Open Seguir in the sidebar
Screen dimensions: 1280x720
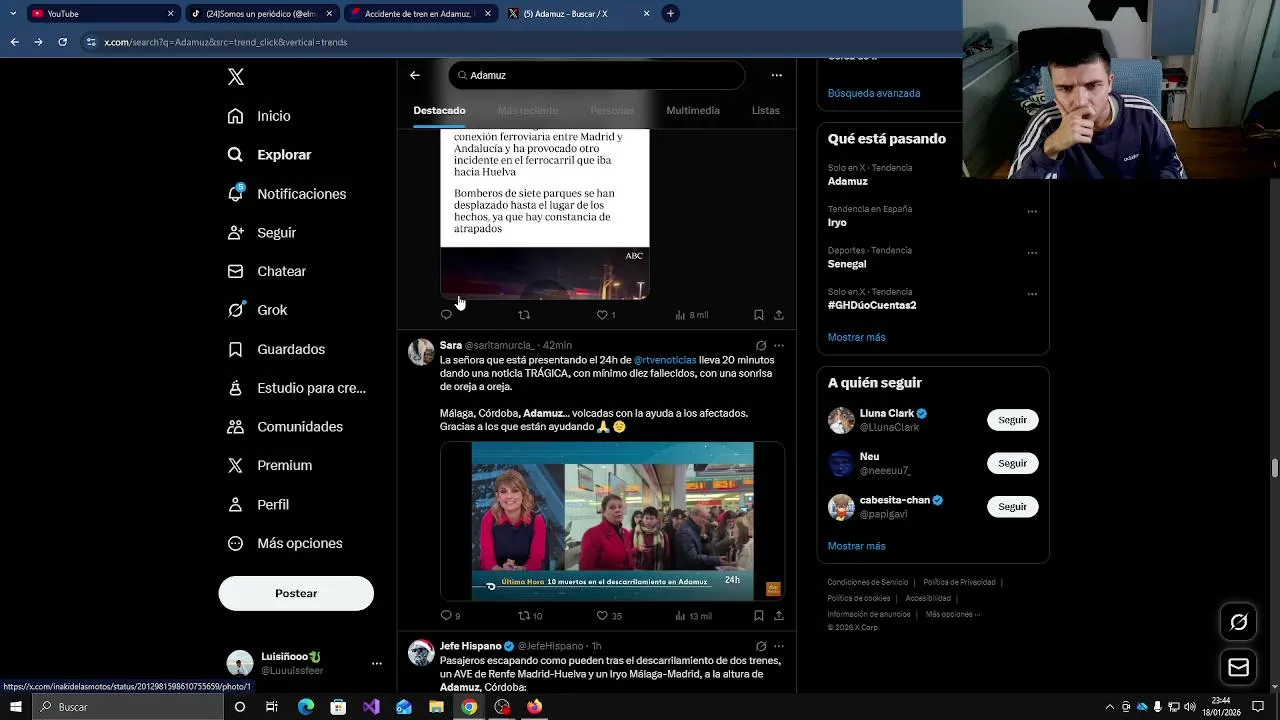click(x=261, y=233)
